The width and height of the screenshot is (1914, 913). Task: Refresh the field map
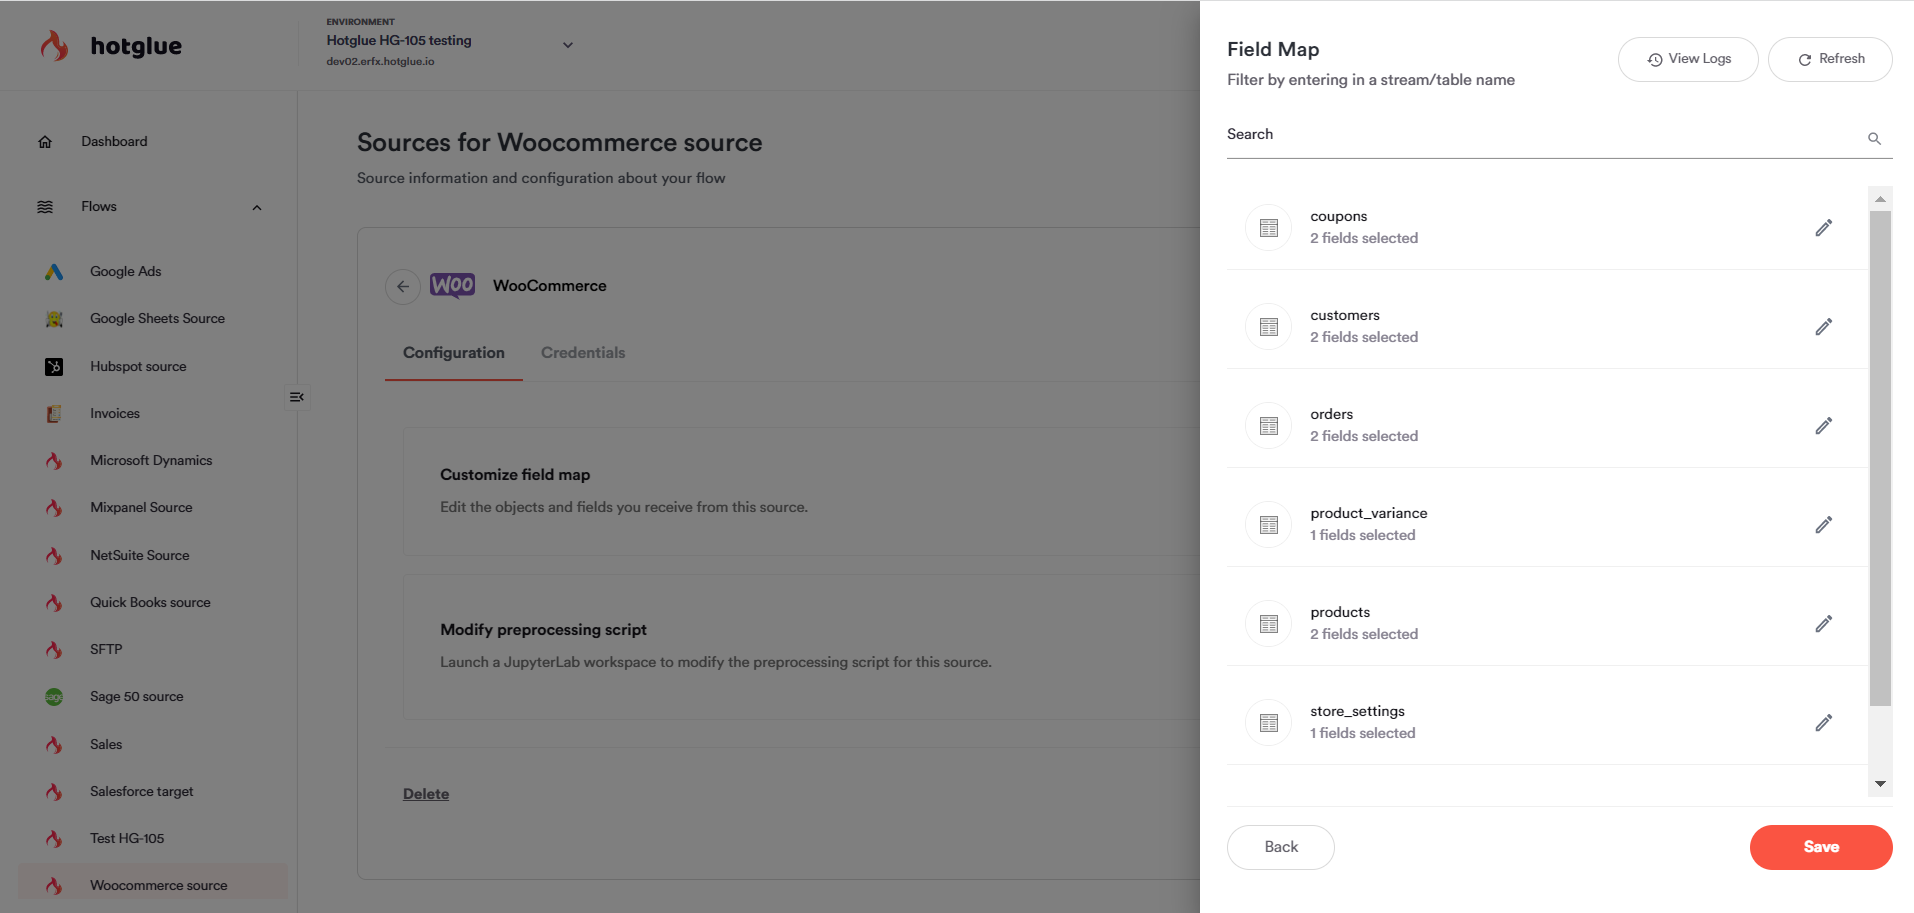pos(1830,59)
